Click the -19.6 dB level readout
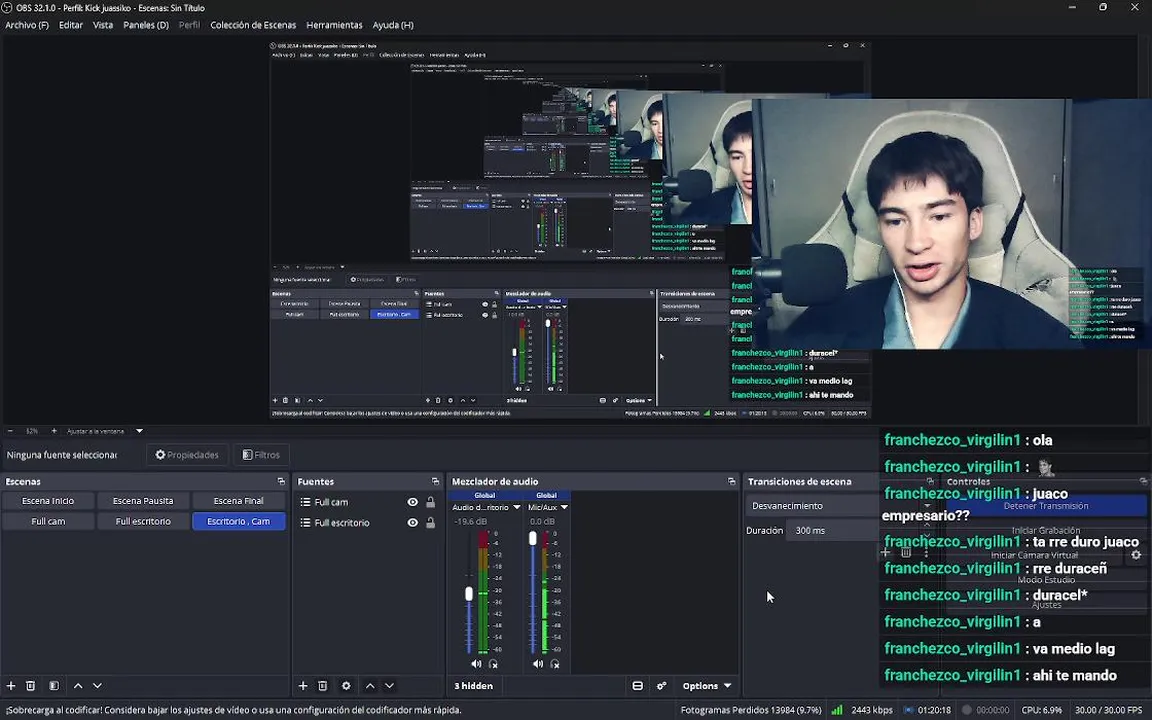Screen dimensions: 1152x720 (x=471, y=521)
